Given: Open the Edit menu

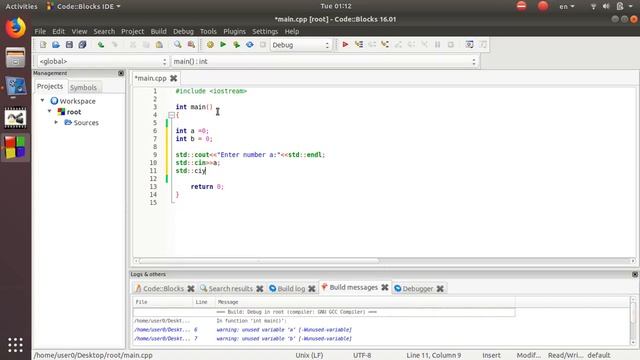Looking at the screenshot, I should point(58,31).
